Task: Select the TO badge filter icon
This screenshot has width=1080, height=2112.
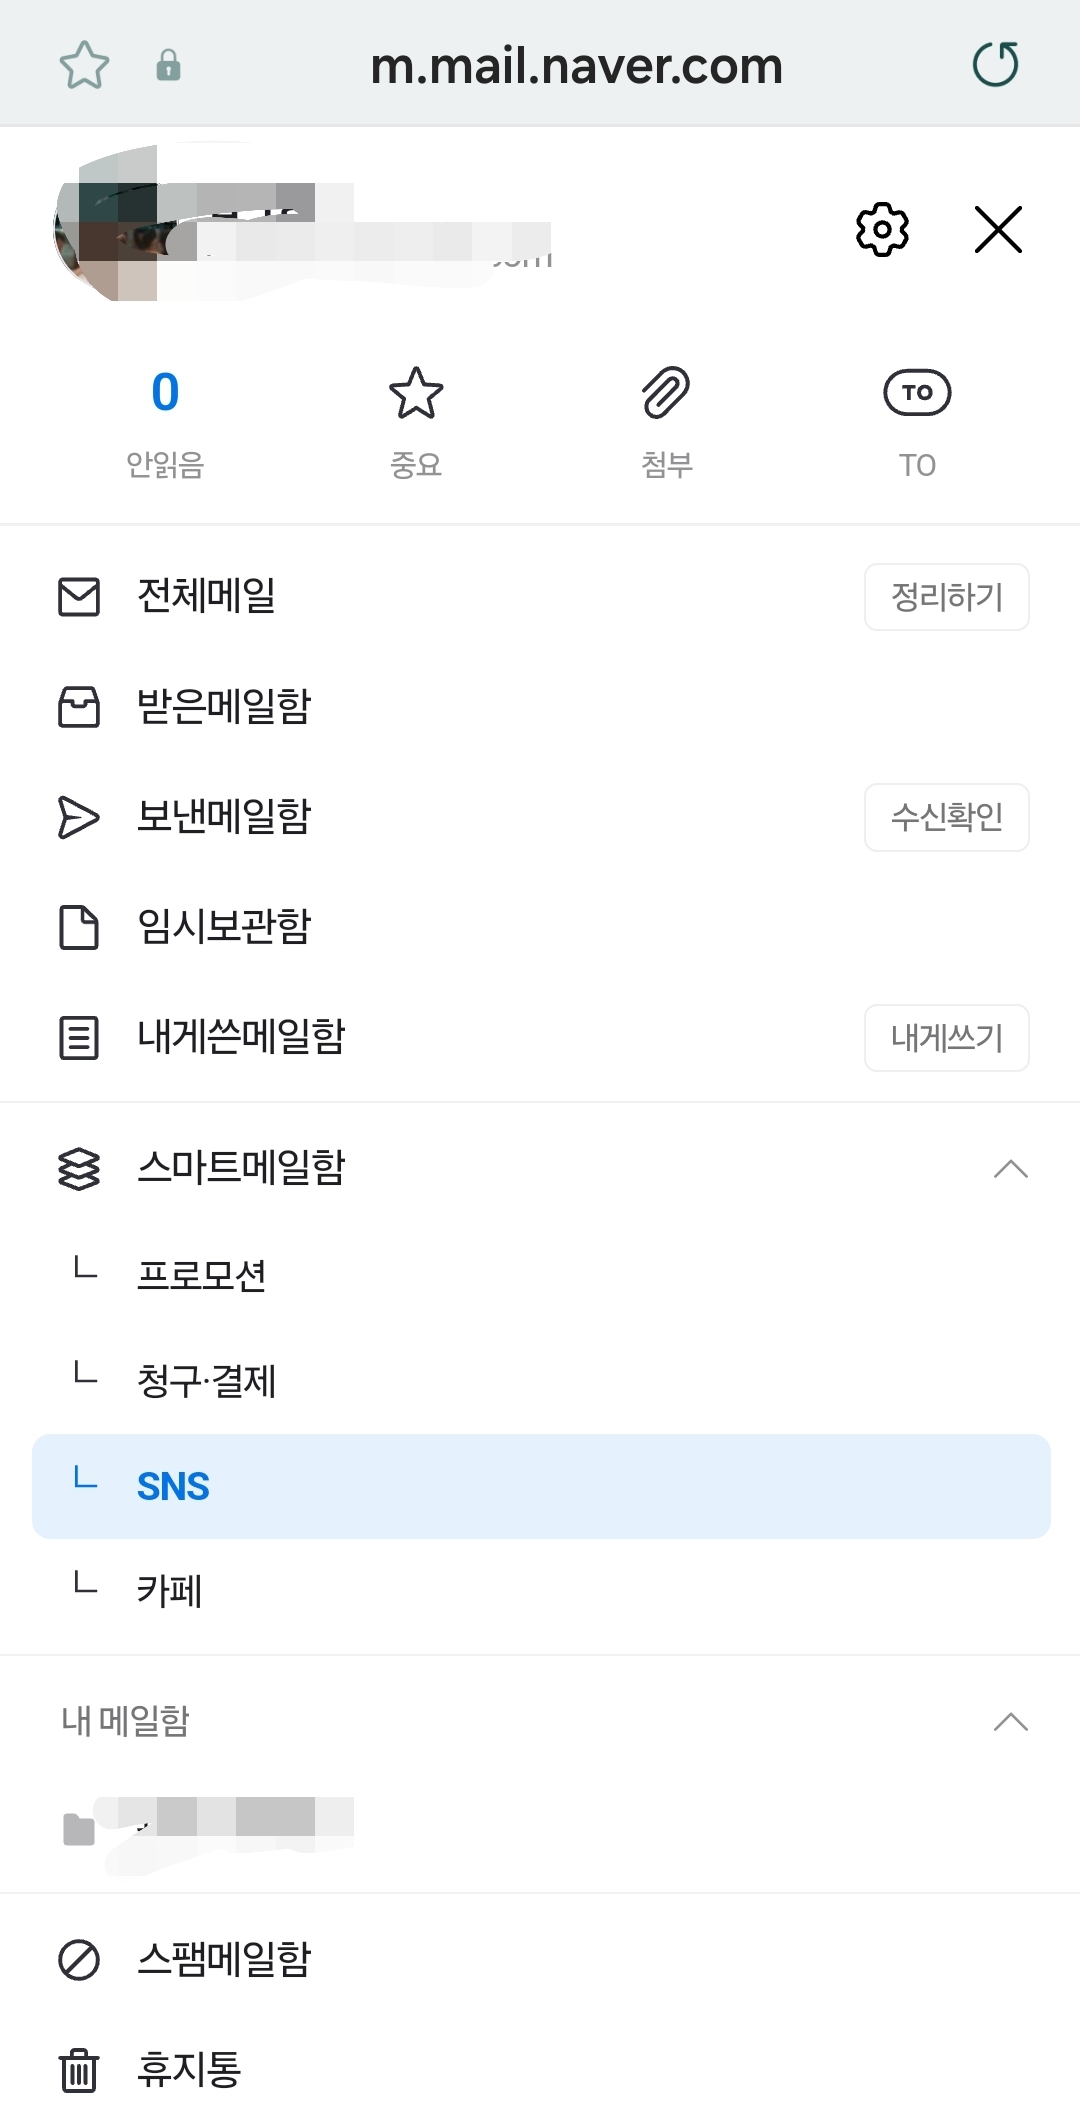Action: (917, 393)
